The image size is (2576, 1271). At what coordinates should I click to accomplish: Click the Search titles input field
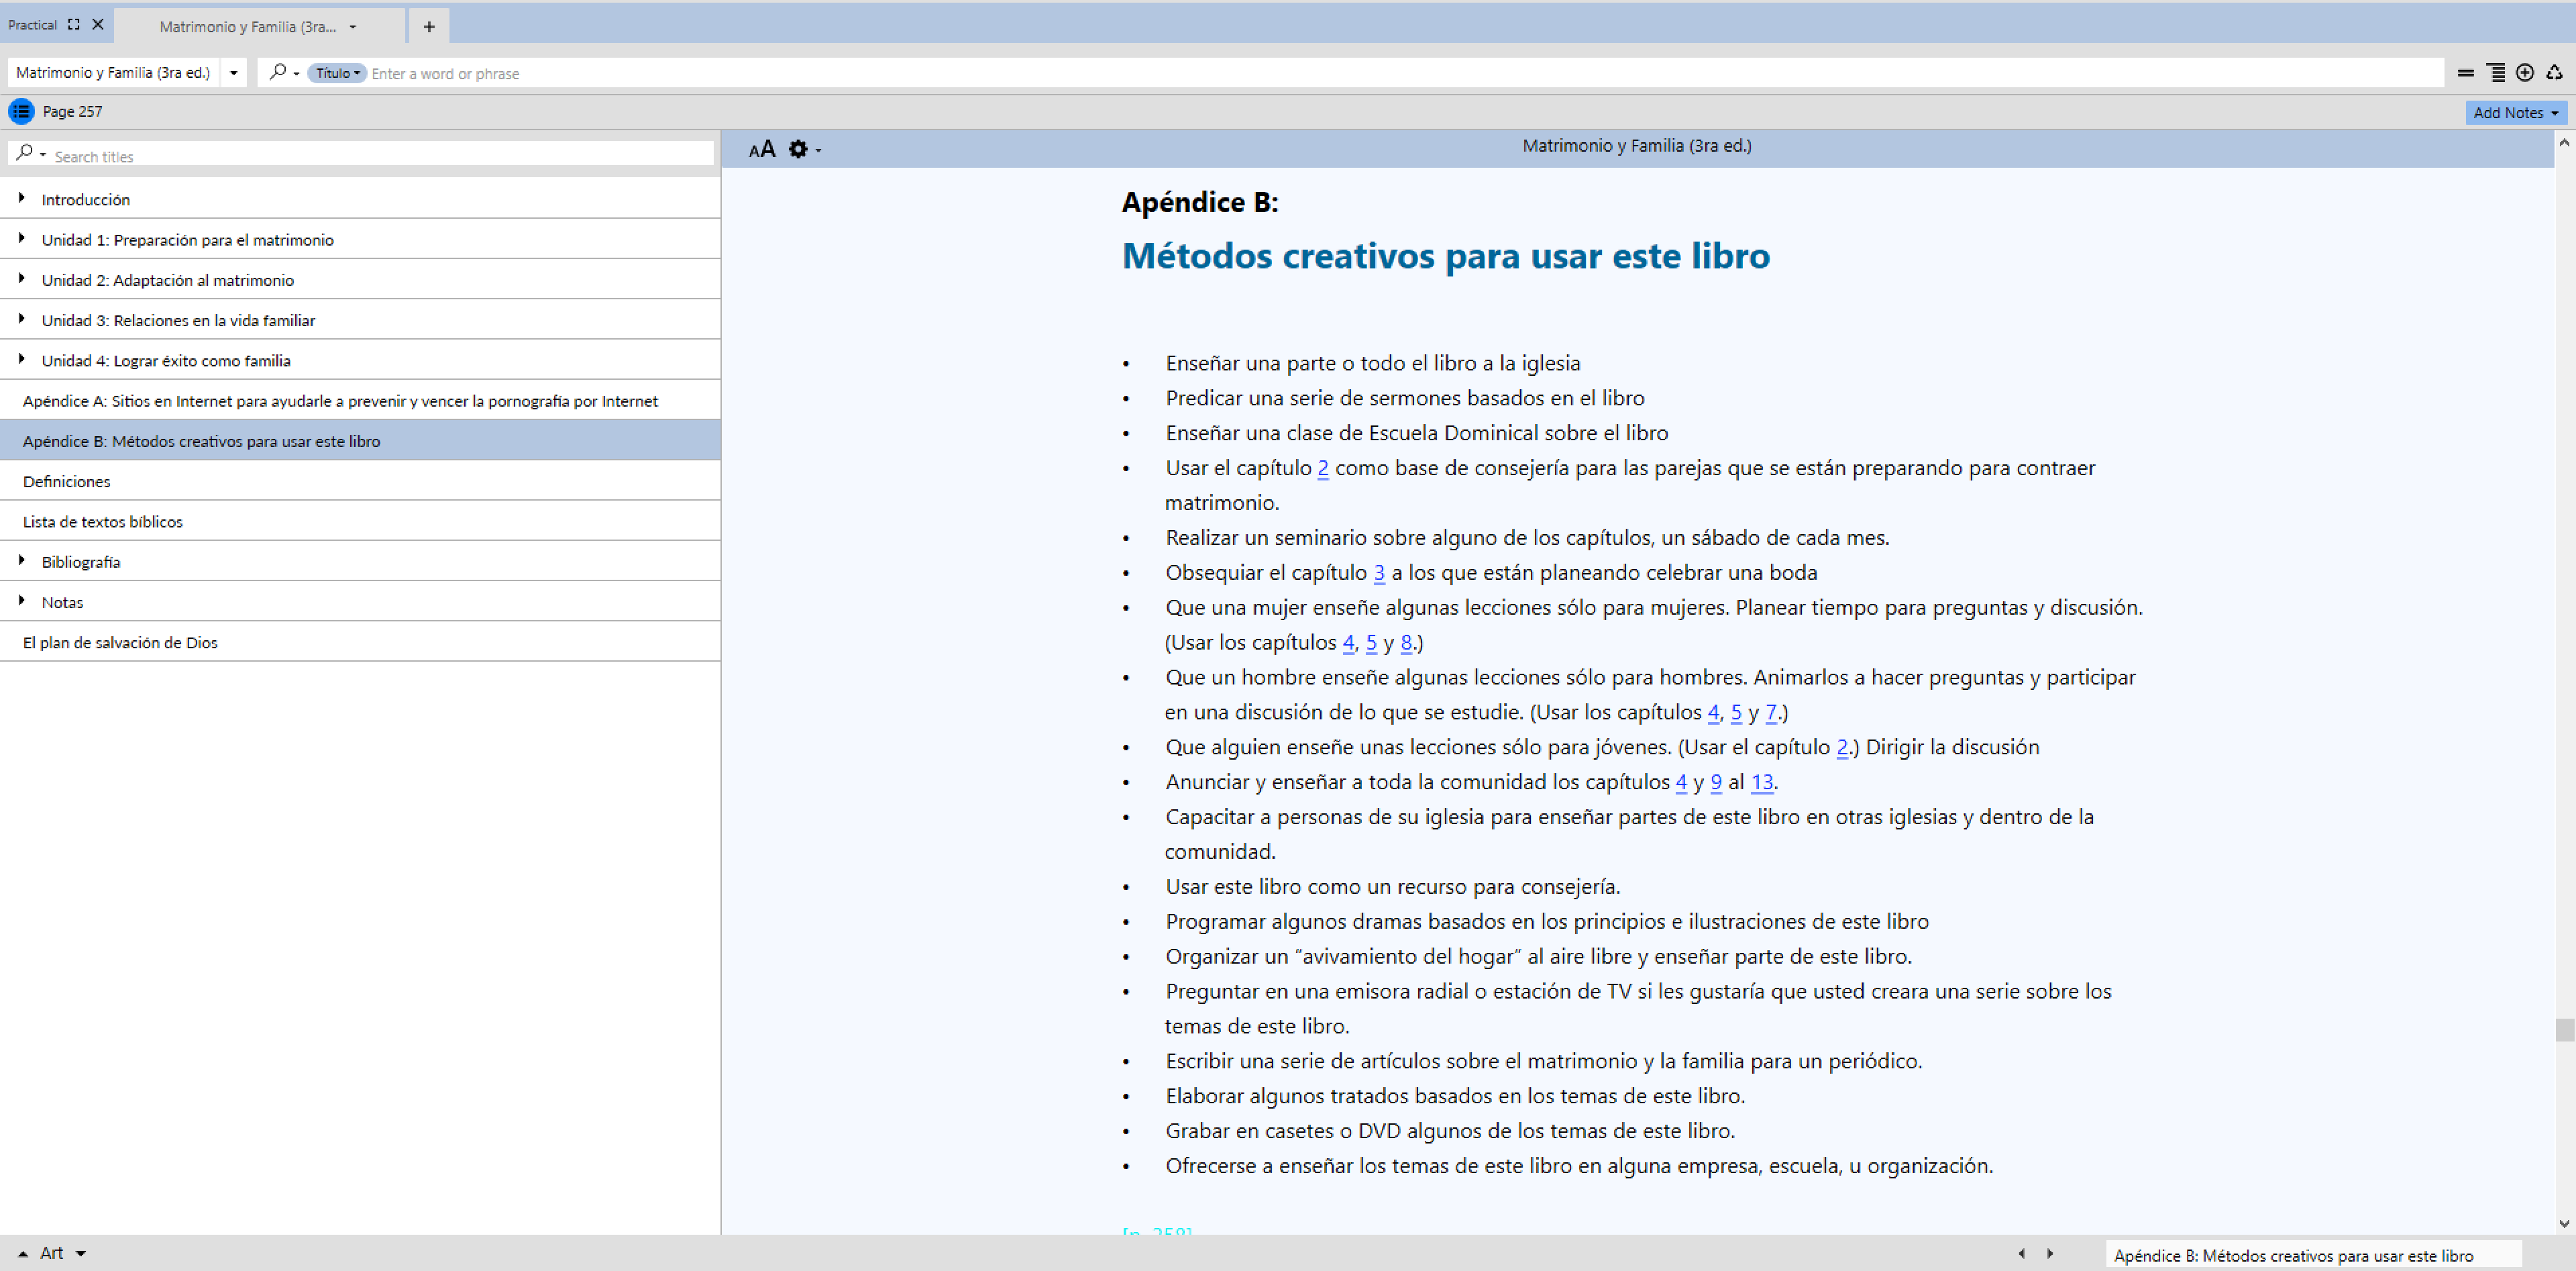click(380, 156)
